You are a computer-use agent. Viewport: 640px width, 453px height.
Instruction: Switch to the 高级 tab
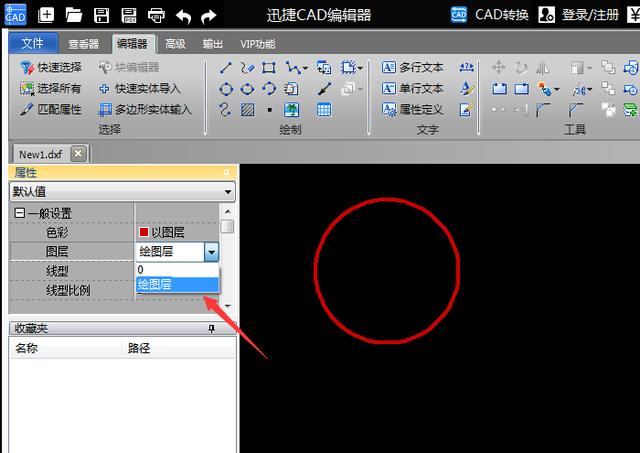(176, 44)
